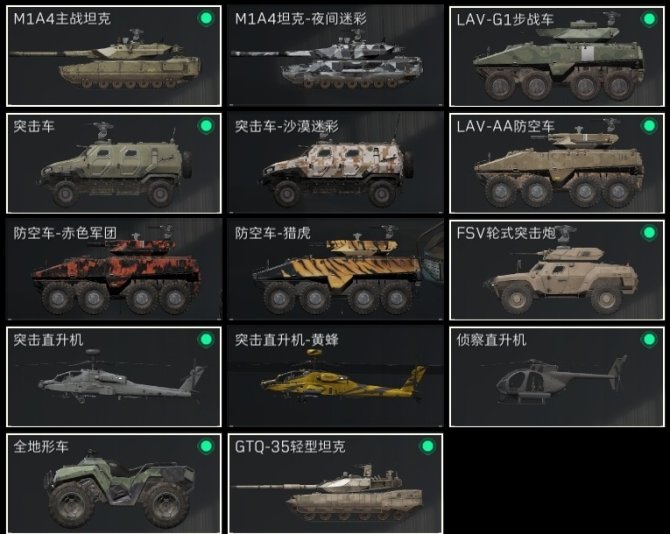The height and width of the screenshot is (534, 670).
Task: Open the LAV-G1步战车 card
Action: (557, 56)
